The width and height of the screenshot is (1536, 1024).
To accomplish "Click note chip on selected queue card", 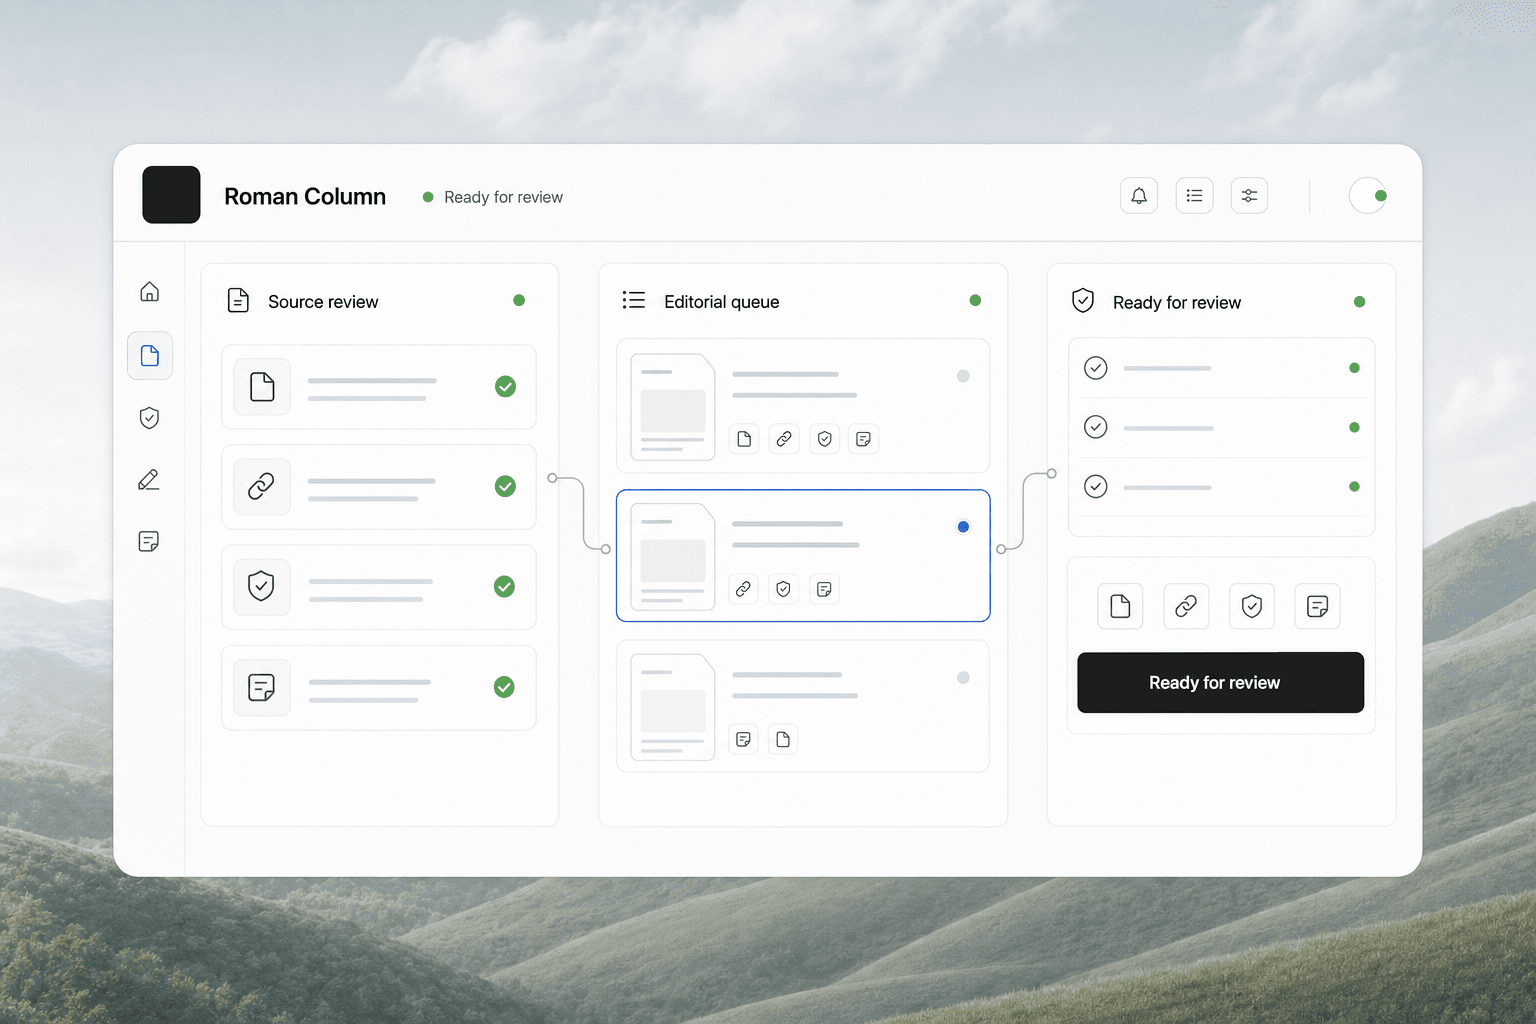I will pyautogui.click(x=824, y=589).
